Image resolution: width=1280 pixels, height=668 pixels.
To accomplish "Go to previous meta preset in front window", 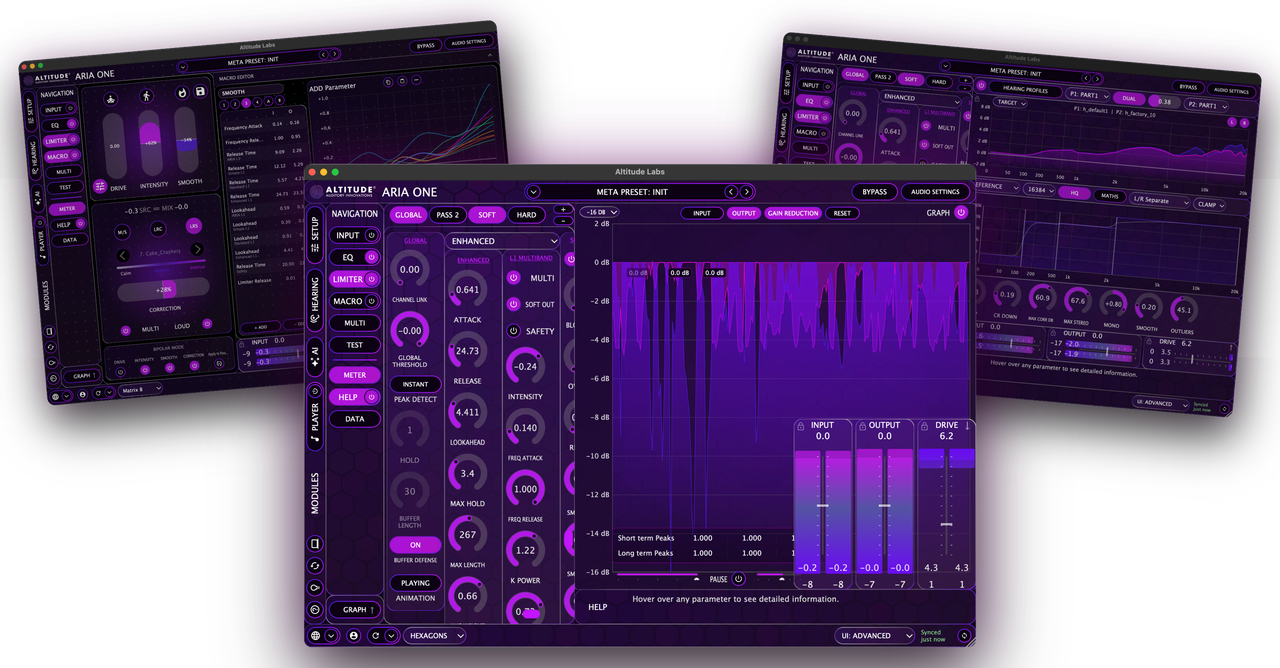I will (x=731, y=192).
